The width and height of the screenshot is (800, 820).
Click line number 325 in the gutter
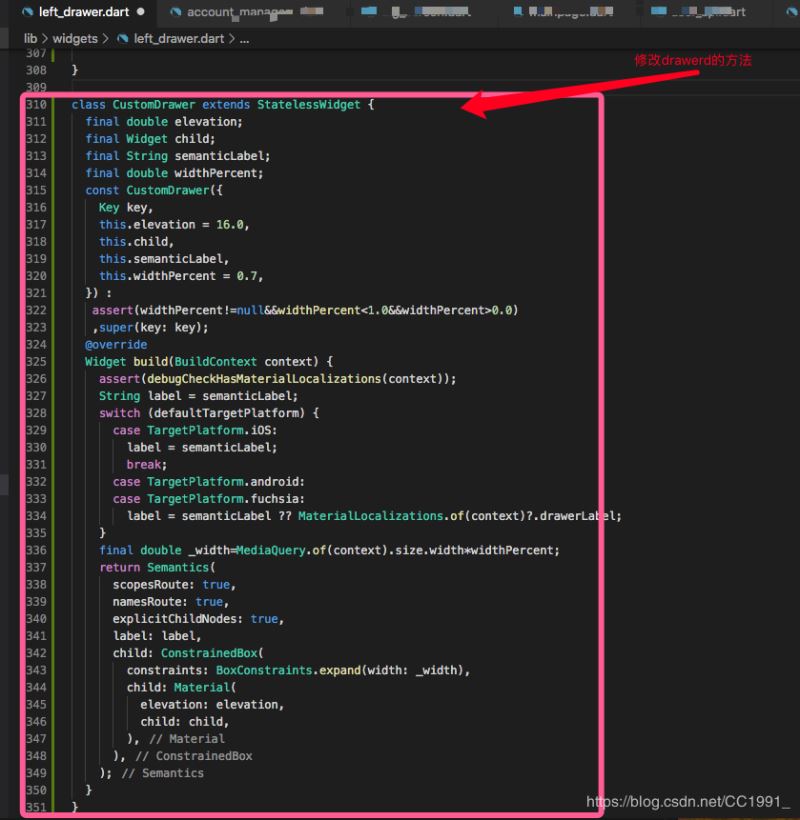pos(36,362)
